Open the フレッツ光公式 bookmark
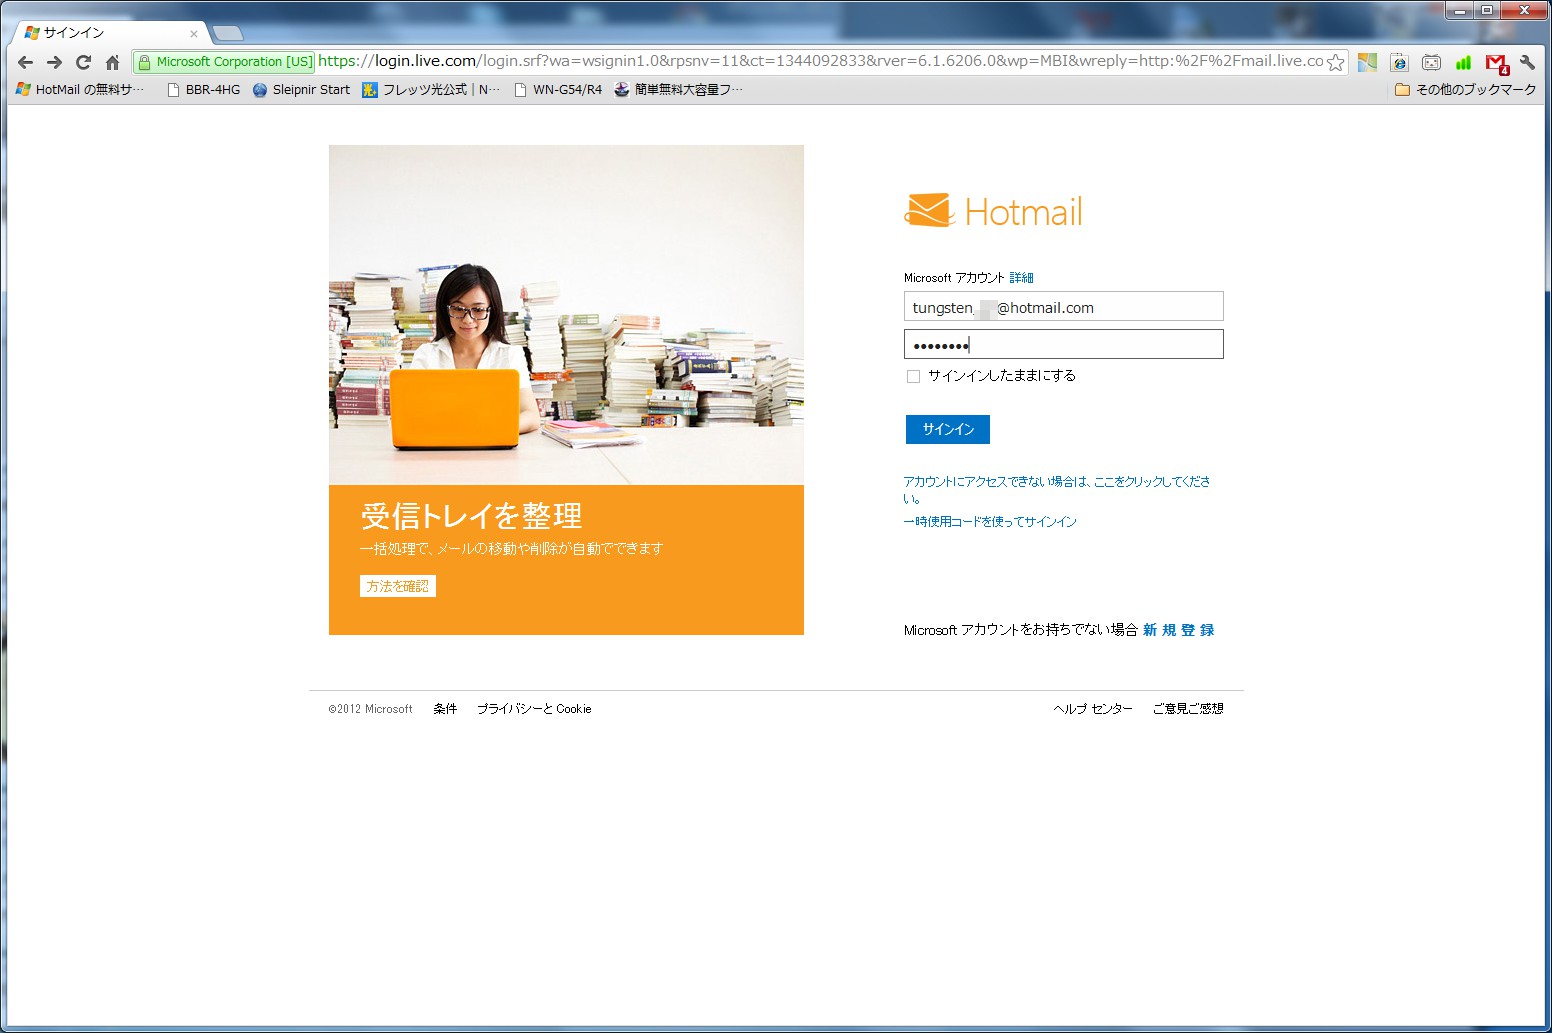This screenshot has width=1552, height=1033. point(431,89)
